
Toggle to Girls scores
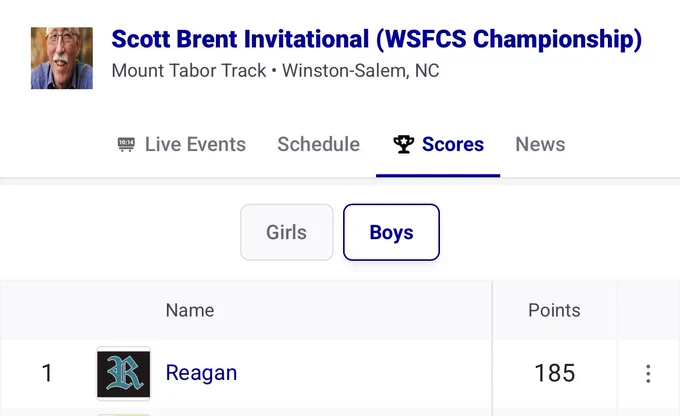pyautogui.click(x=287, y=232)
